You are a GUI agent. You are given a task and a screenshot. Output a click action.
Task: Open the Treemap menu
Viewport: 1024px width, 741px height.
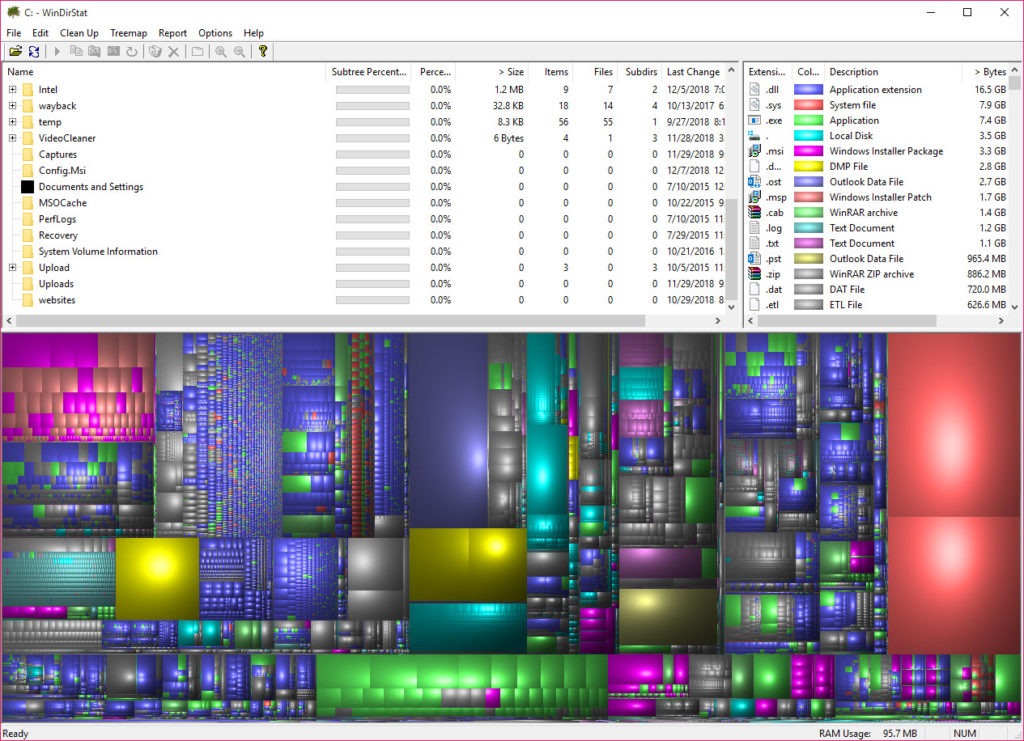click(129, 33)
